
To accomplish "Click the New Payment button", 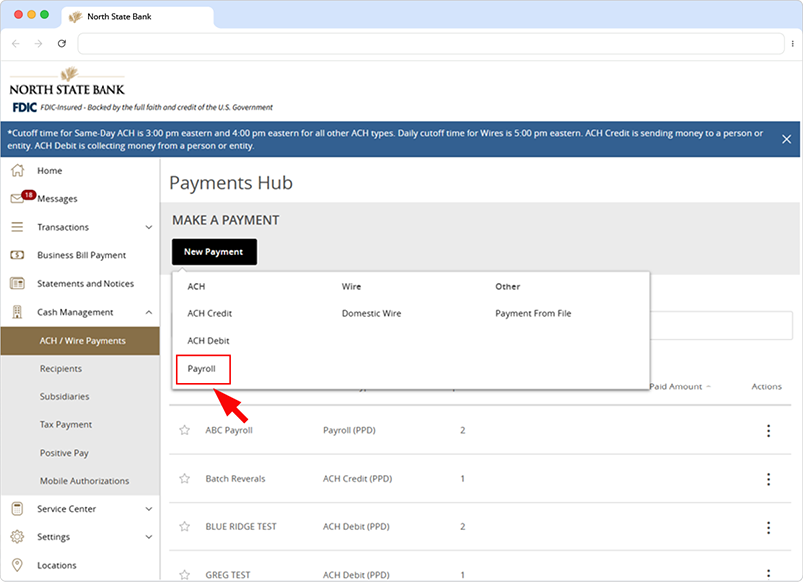I will 213,251.
